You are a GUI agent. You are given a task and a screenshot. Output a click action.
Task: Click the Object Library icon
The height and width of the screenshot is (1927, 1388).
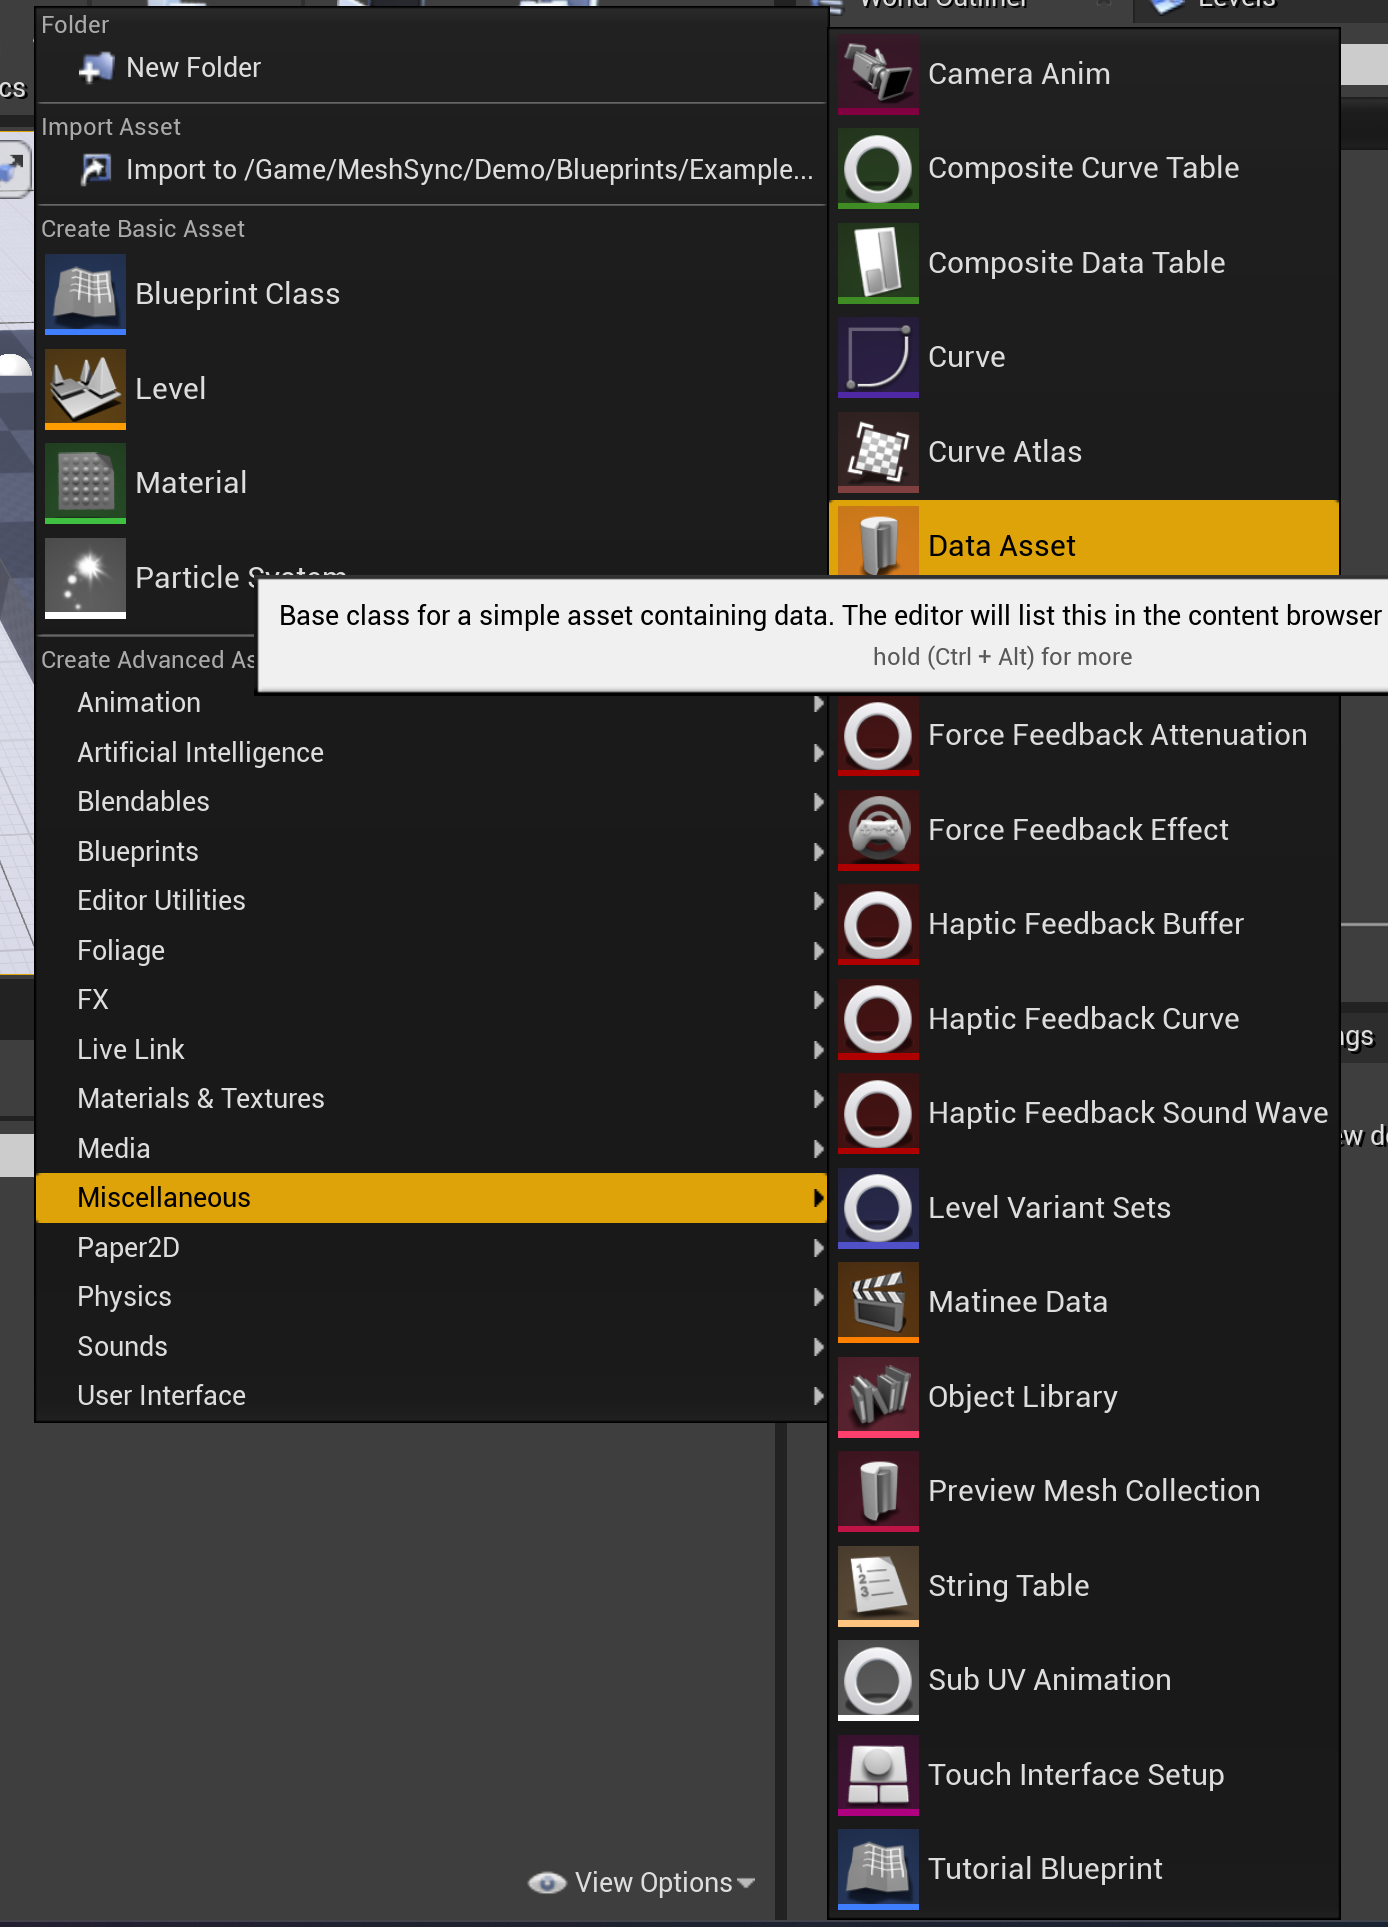click(878, 1396)
